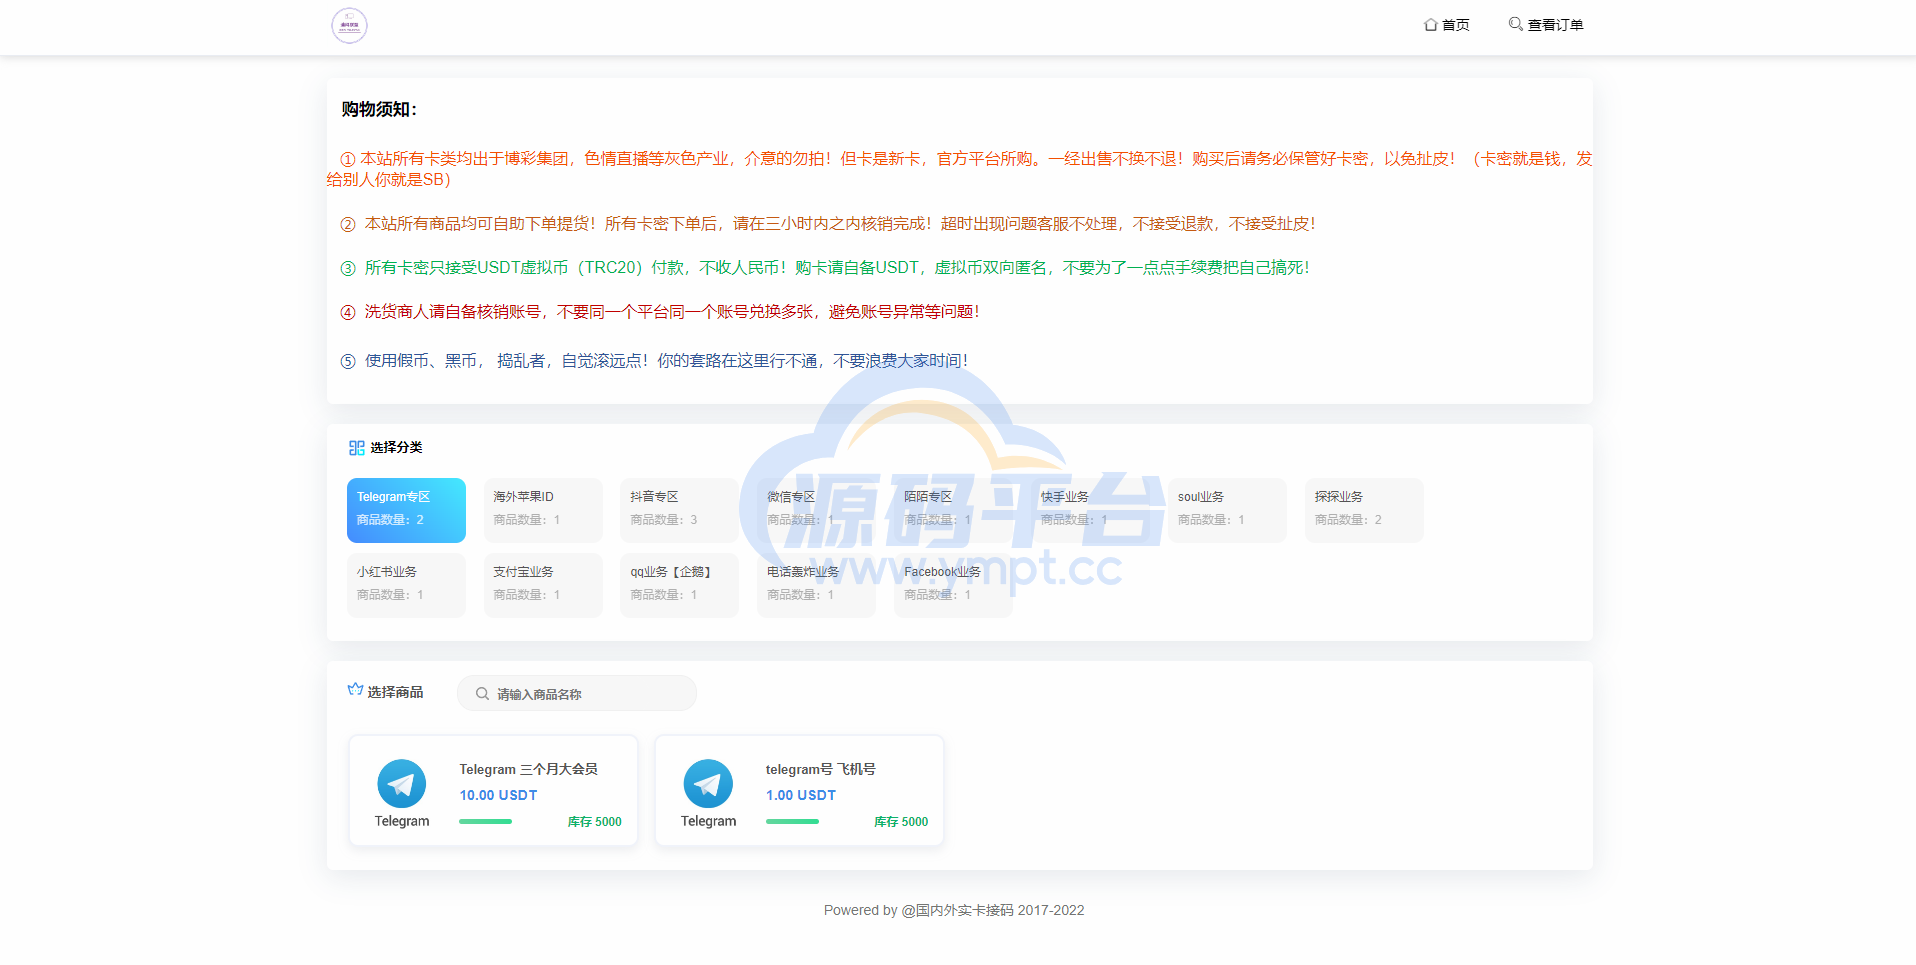Click notice ③ about USDT payment

pos(825,268)
